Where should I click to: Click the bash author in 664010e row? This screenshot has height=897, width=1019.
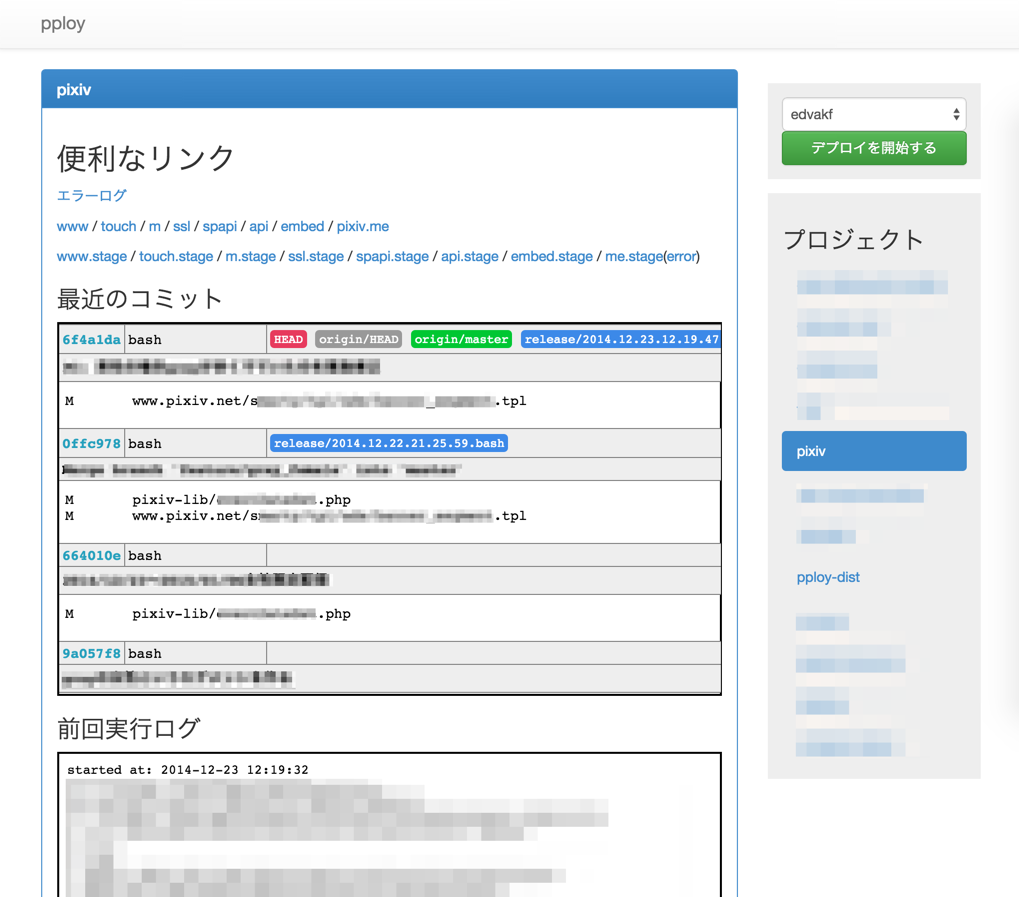[x=145, y=556]
